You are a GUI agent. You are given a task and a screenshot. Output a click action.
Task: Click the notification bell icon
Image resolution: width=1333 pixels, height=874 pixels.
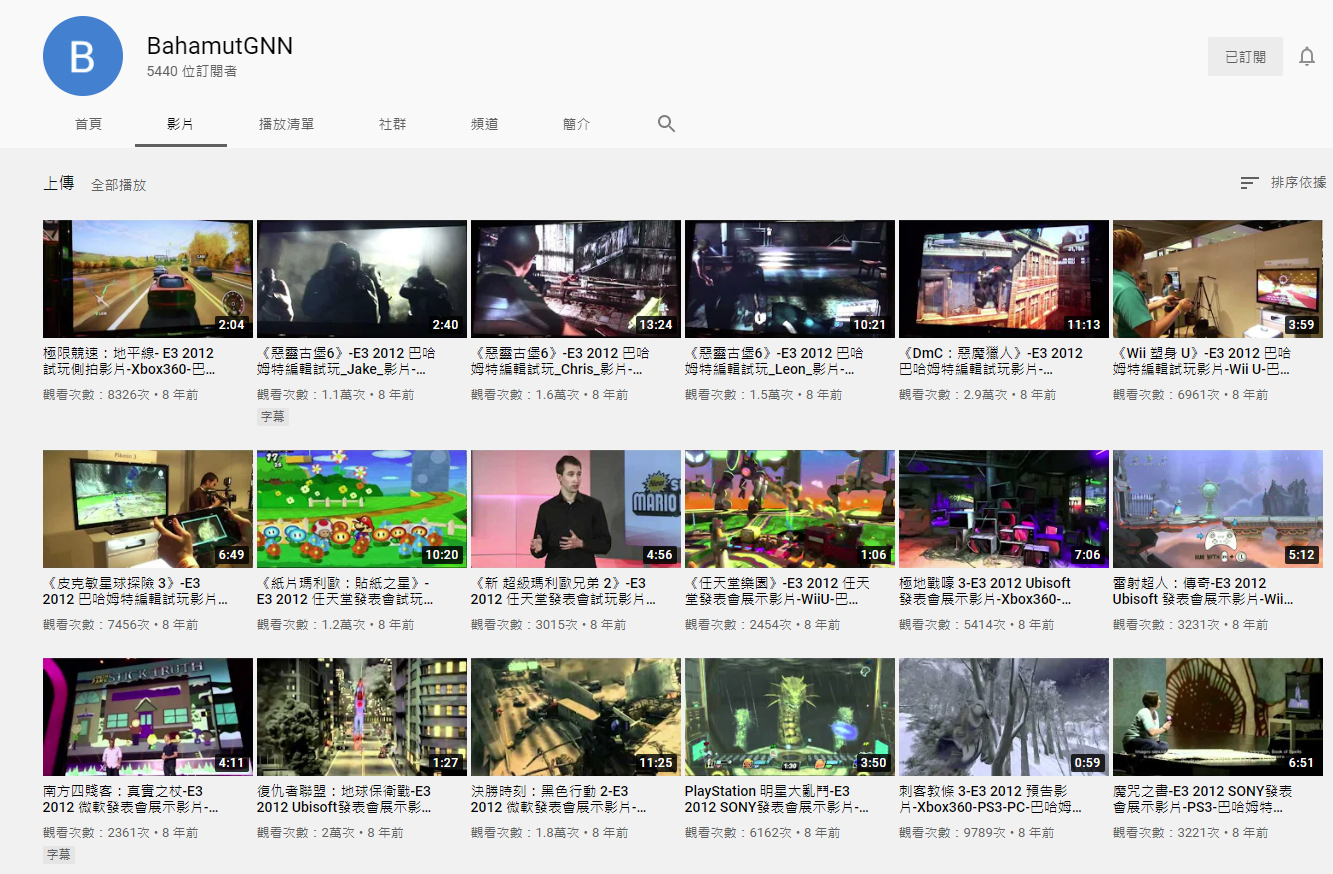pyautogui.click(x=1306, y=57)
